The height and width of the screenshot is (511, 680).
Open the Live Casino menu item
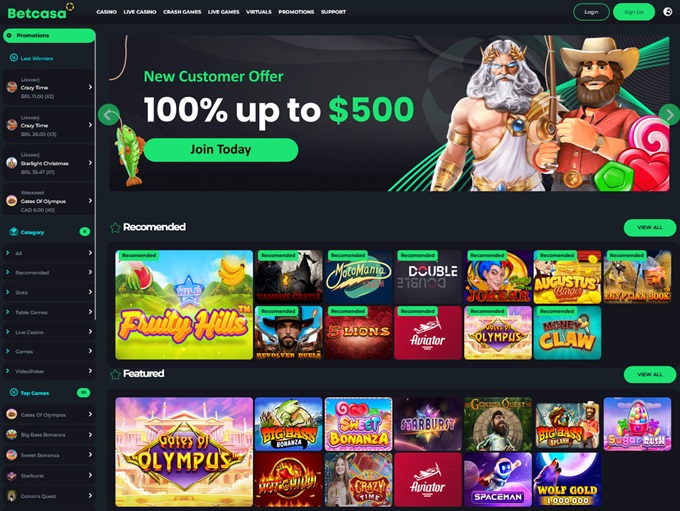tap(140, 12)
